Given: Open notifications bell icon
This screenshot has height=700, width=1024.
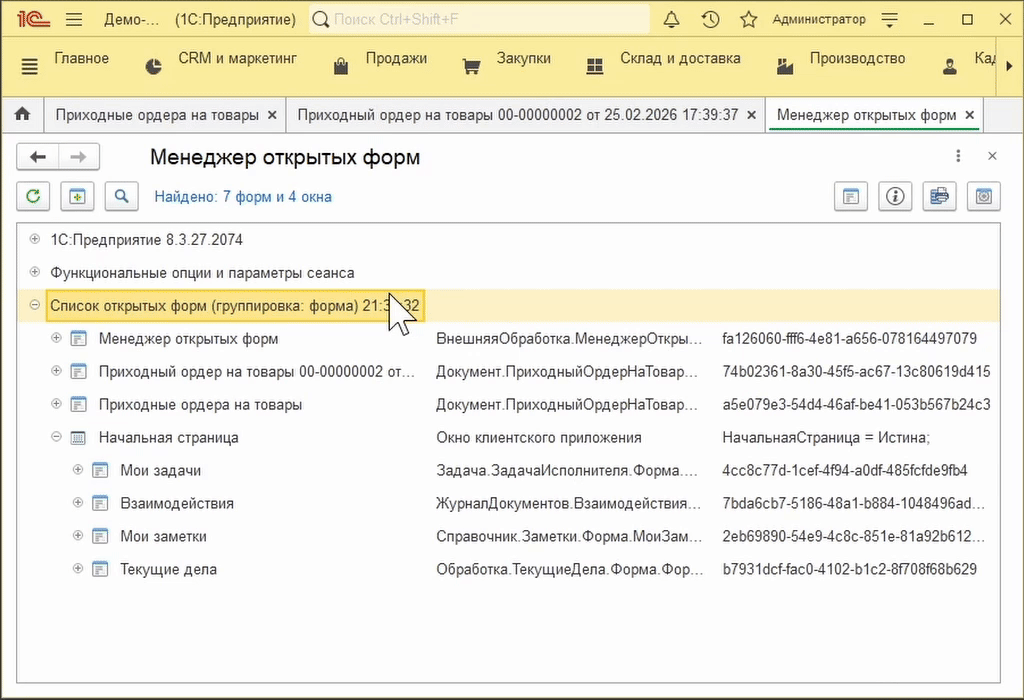Looking at the screenshot, I should pyautogui.click(x=671, y=20).
